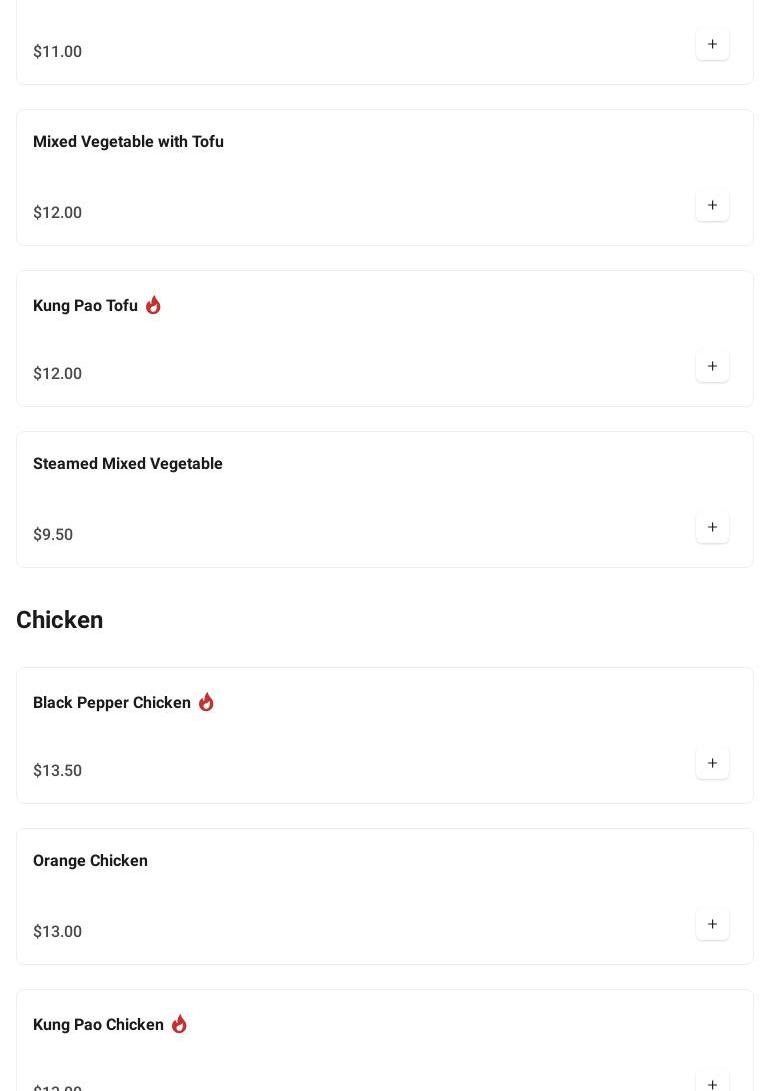Add Steamed Mixed Vegetable to order
This screenshot has width=770, height=1091.
tap(712, 527)
